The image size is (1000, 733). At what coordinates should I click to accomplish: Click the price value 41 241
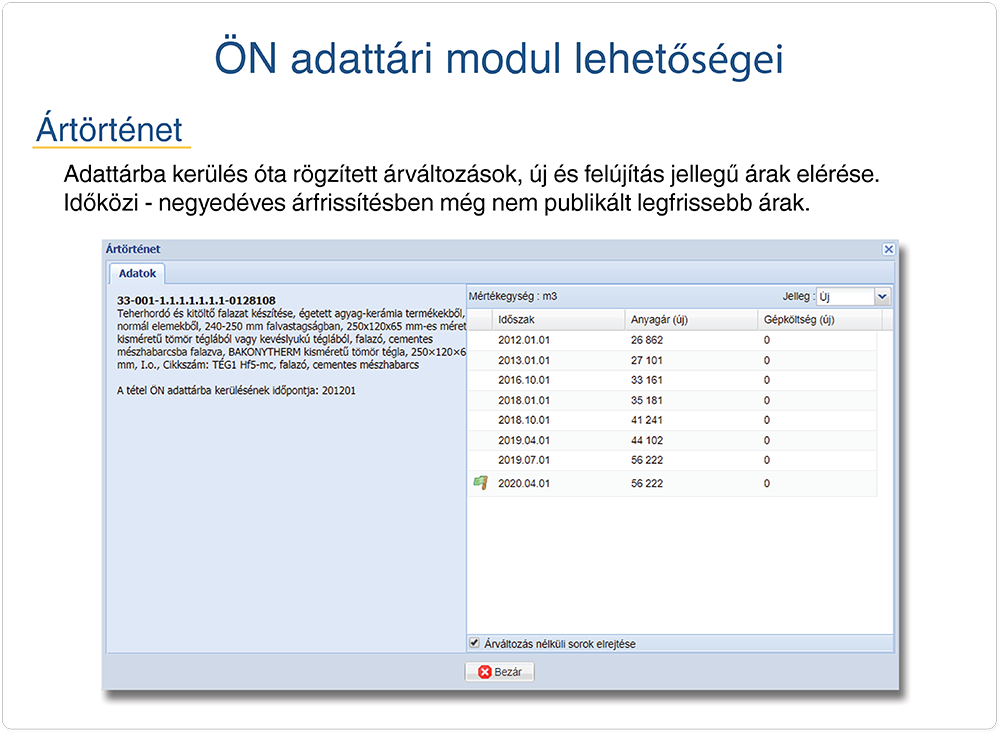(x=647, y=420)
